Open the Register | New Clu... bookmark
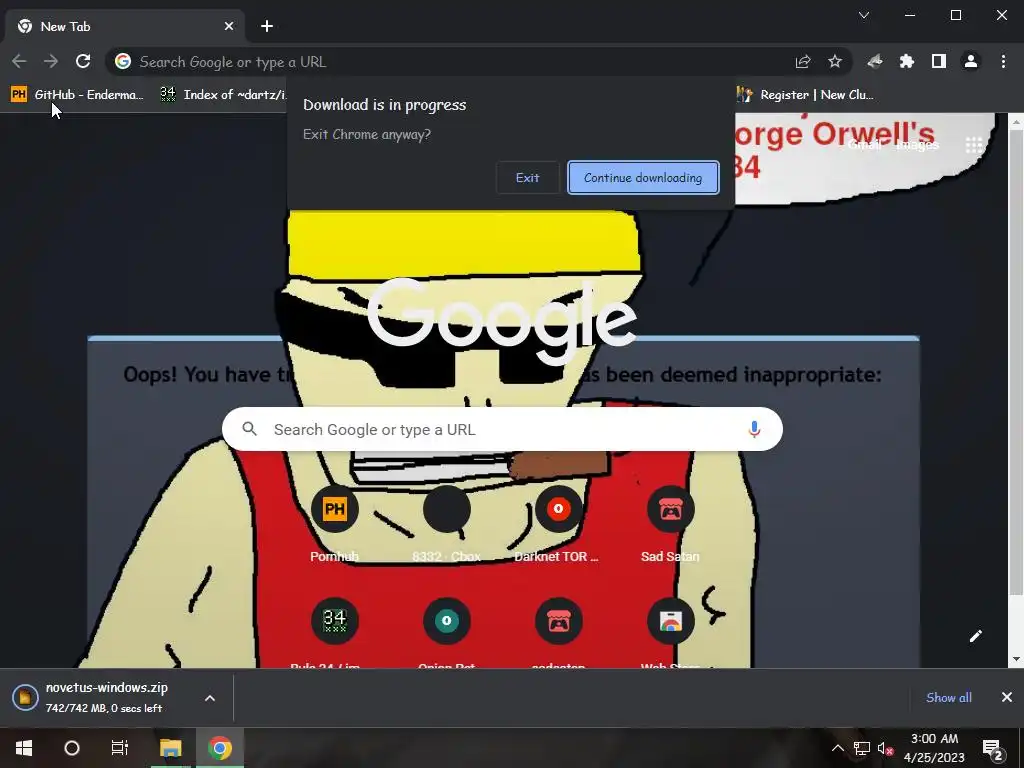The width and height of the screenshot is (1024, 768). pos(805,95)
